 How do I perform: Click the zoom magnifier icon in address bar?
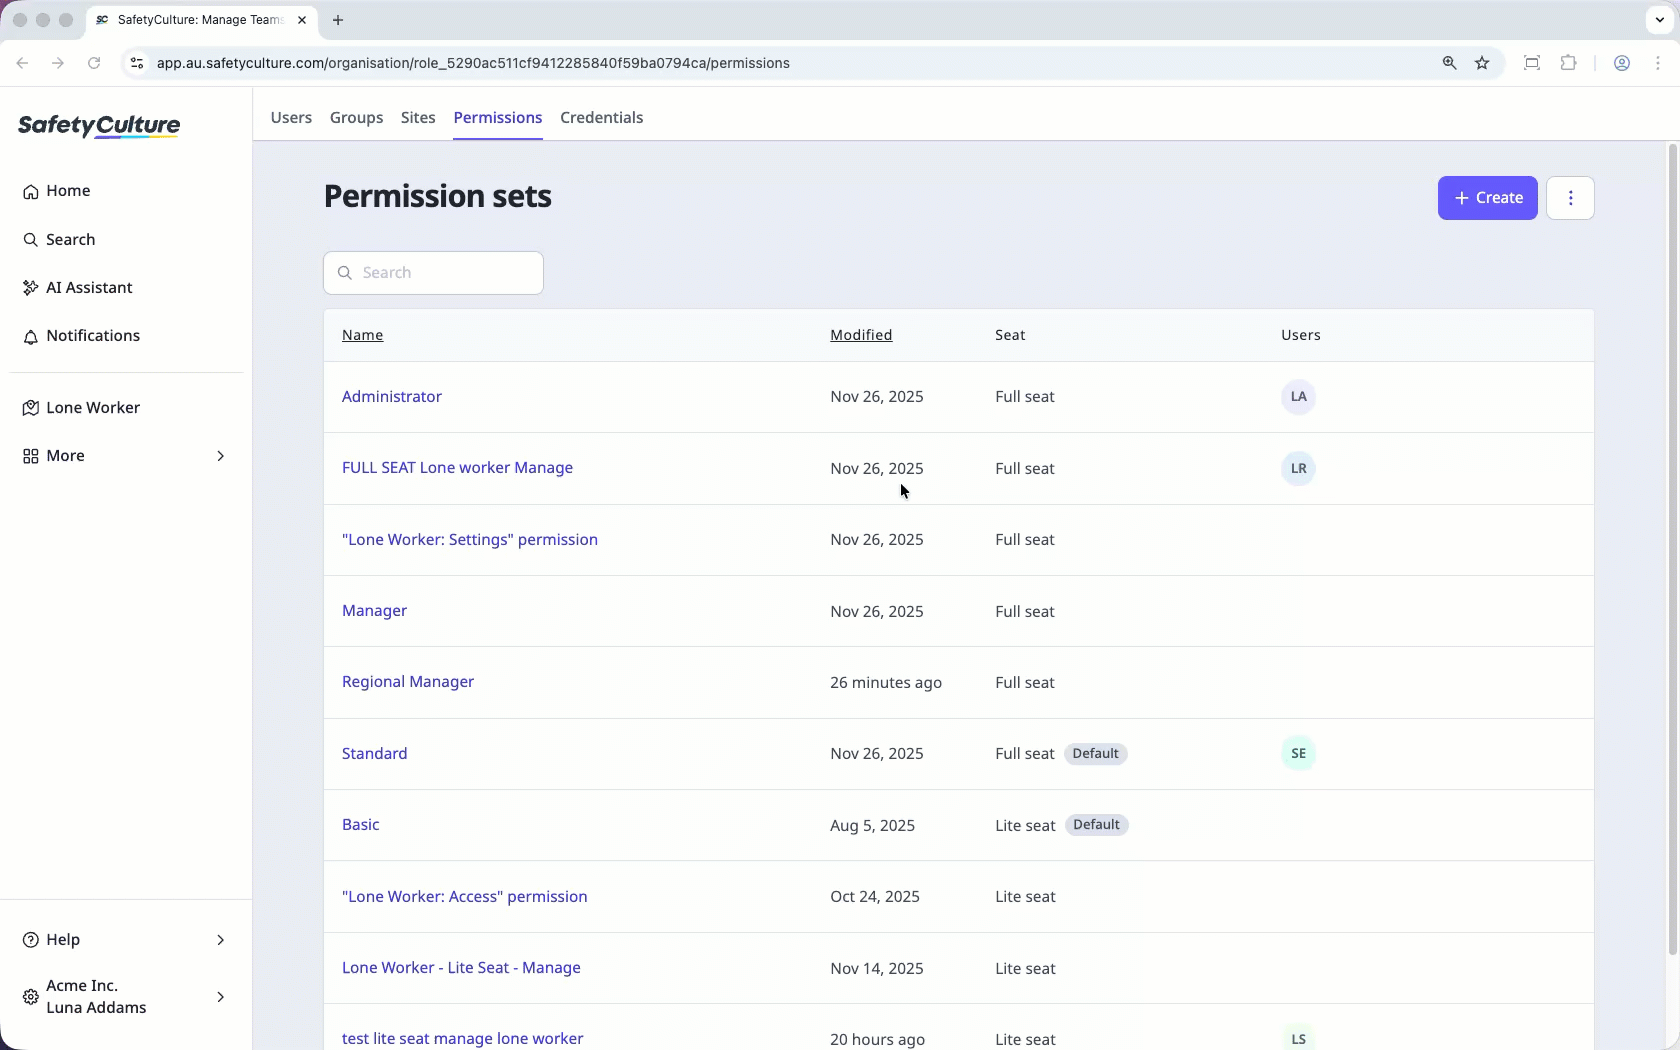1449,63
